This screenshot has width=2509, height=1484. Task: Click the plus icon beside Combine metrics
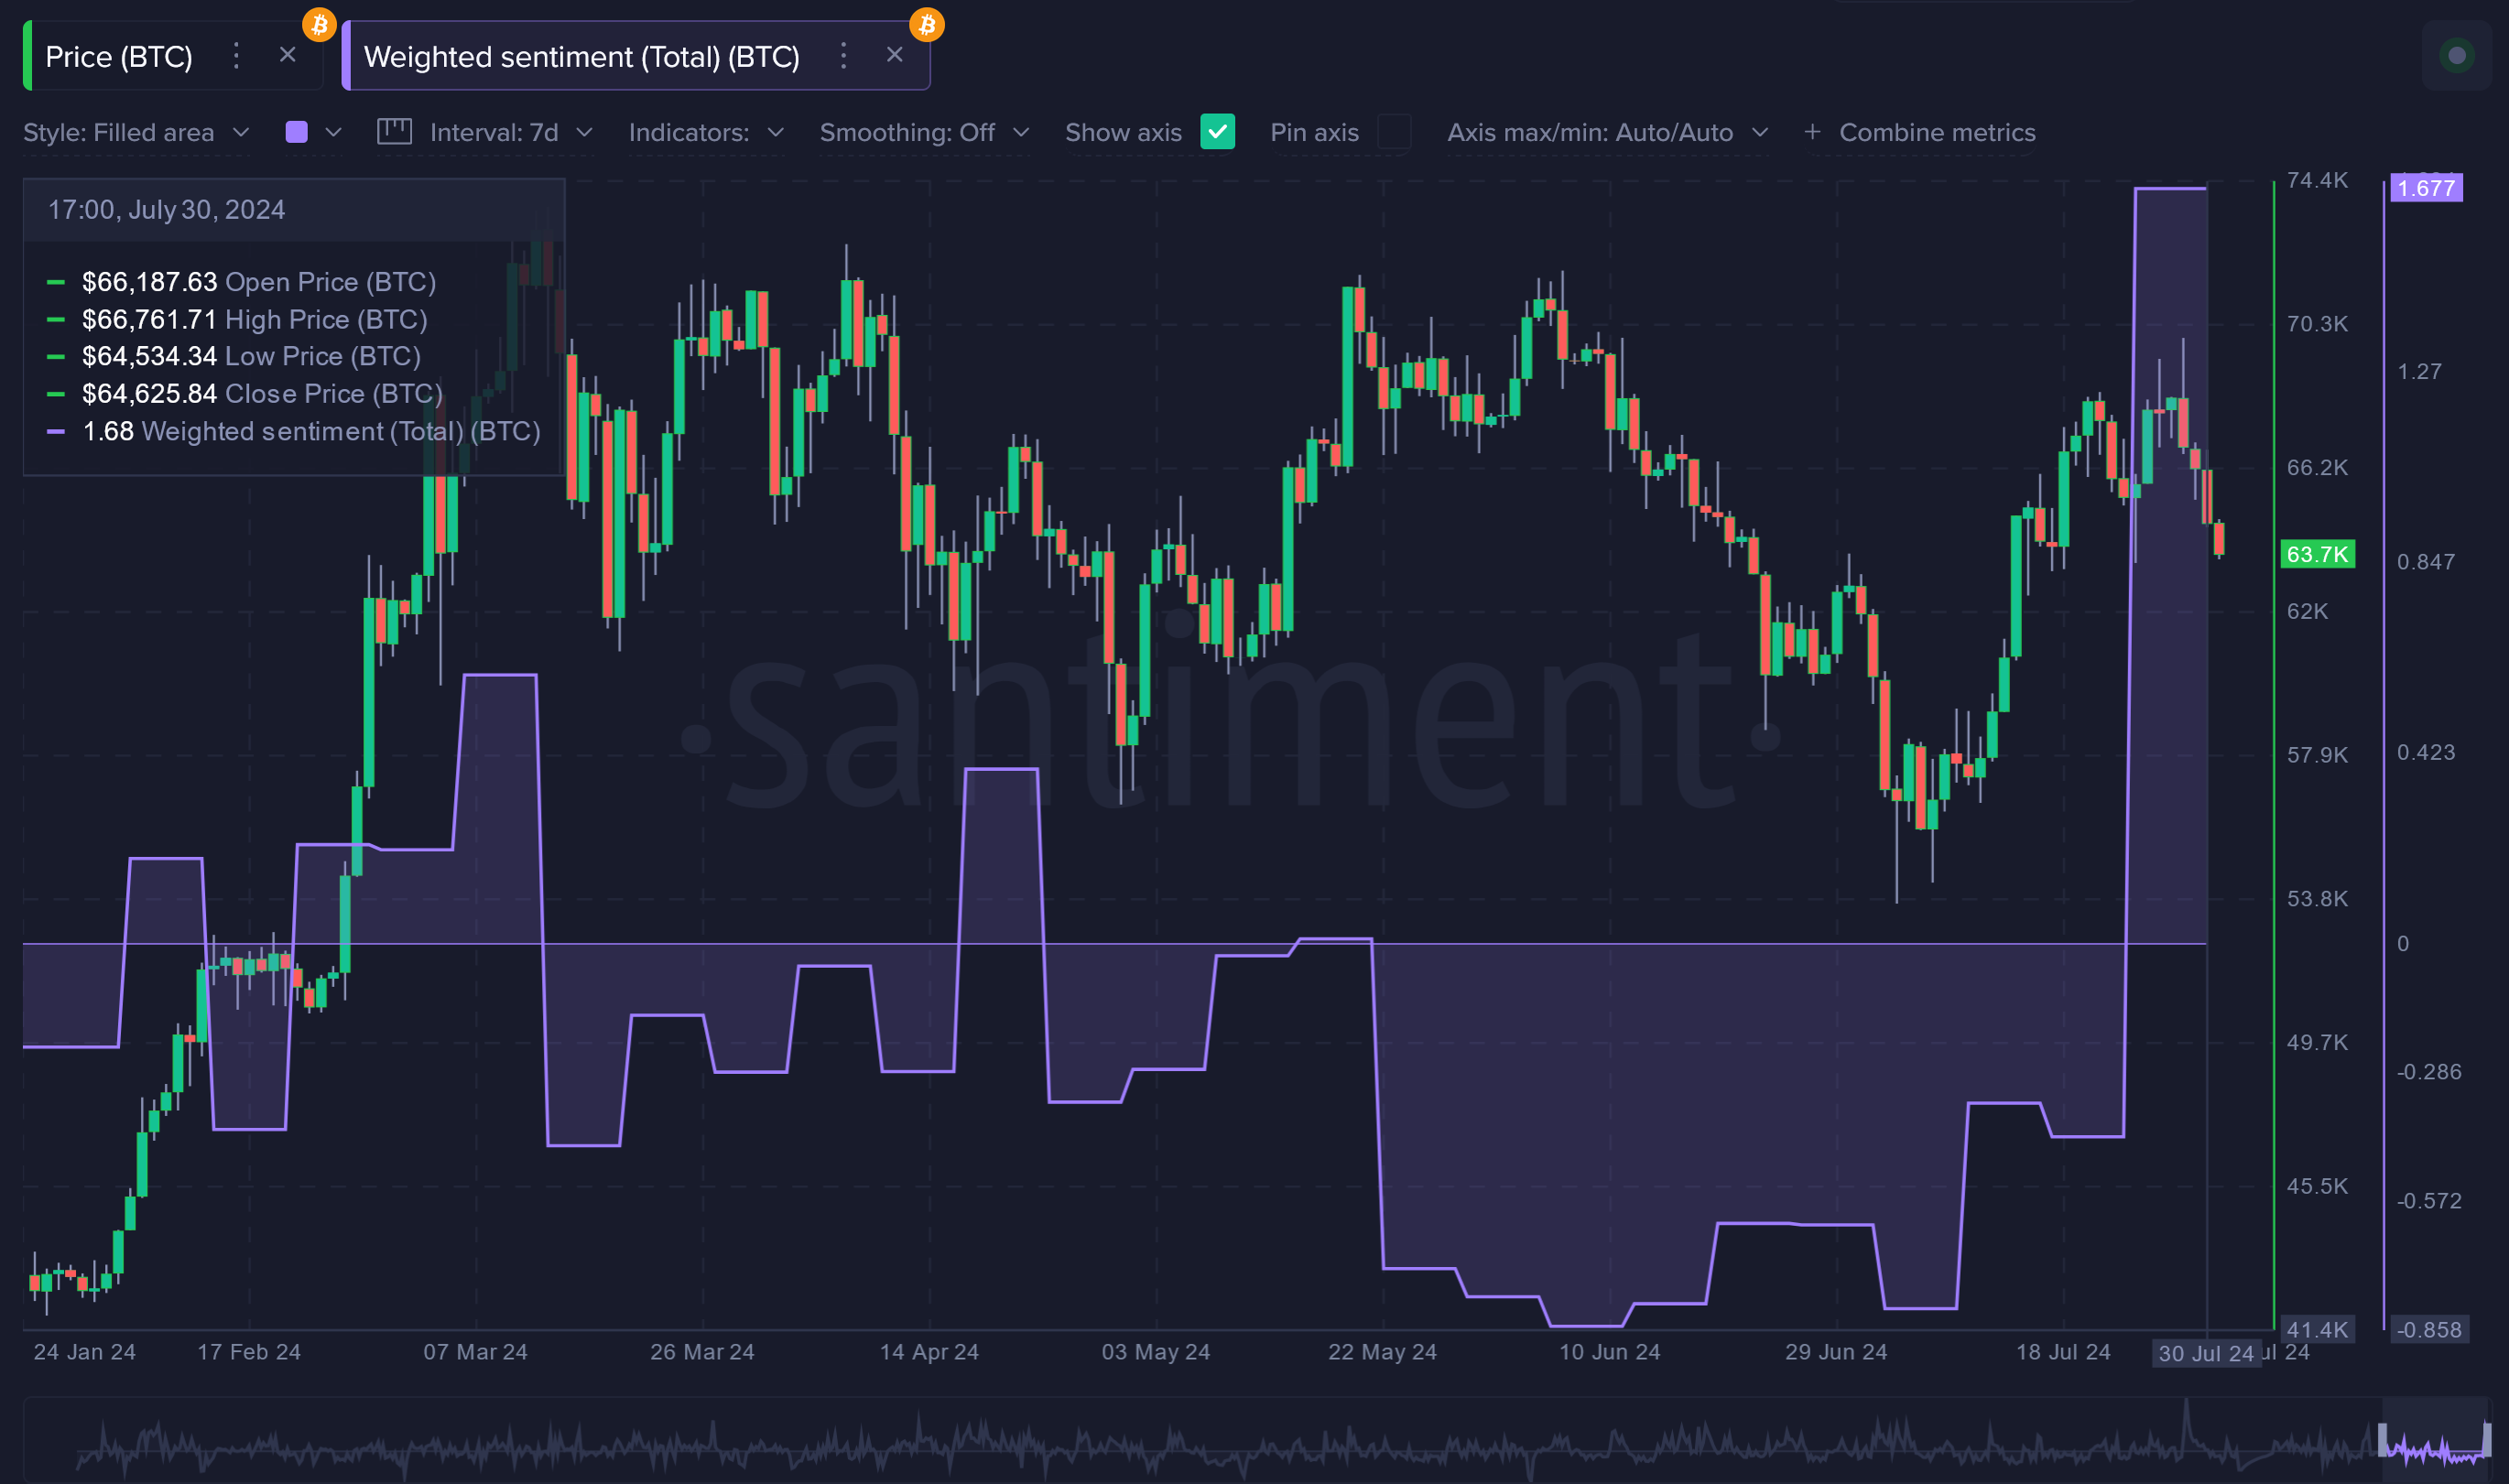coord(1812,132)
